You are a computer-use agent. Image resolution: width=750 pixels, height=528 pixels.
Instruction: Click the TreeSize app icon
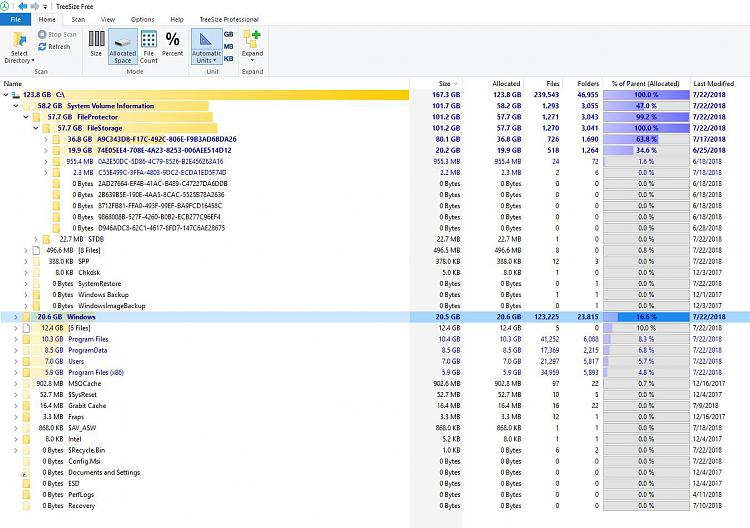click(x=5, y=6)
